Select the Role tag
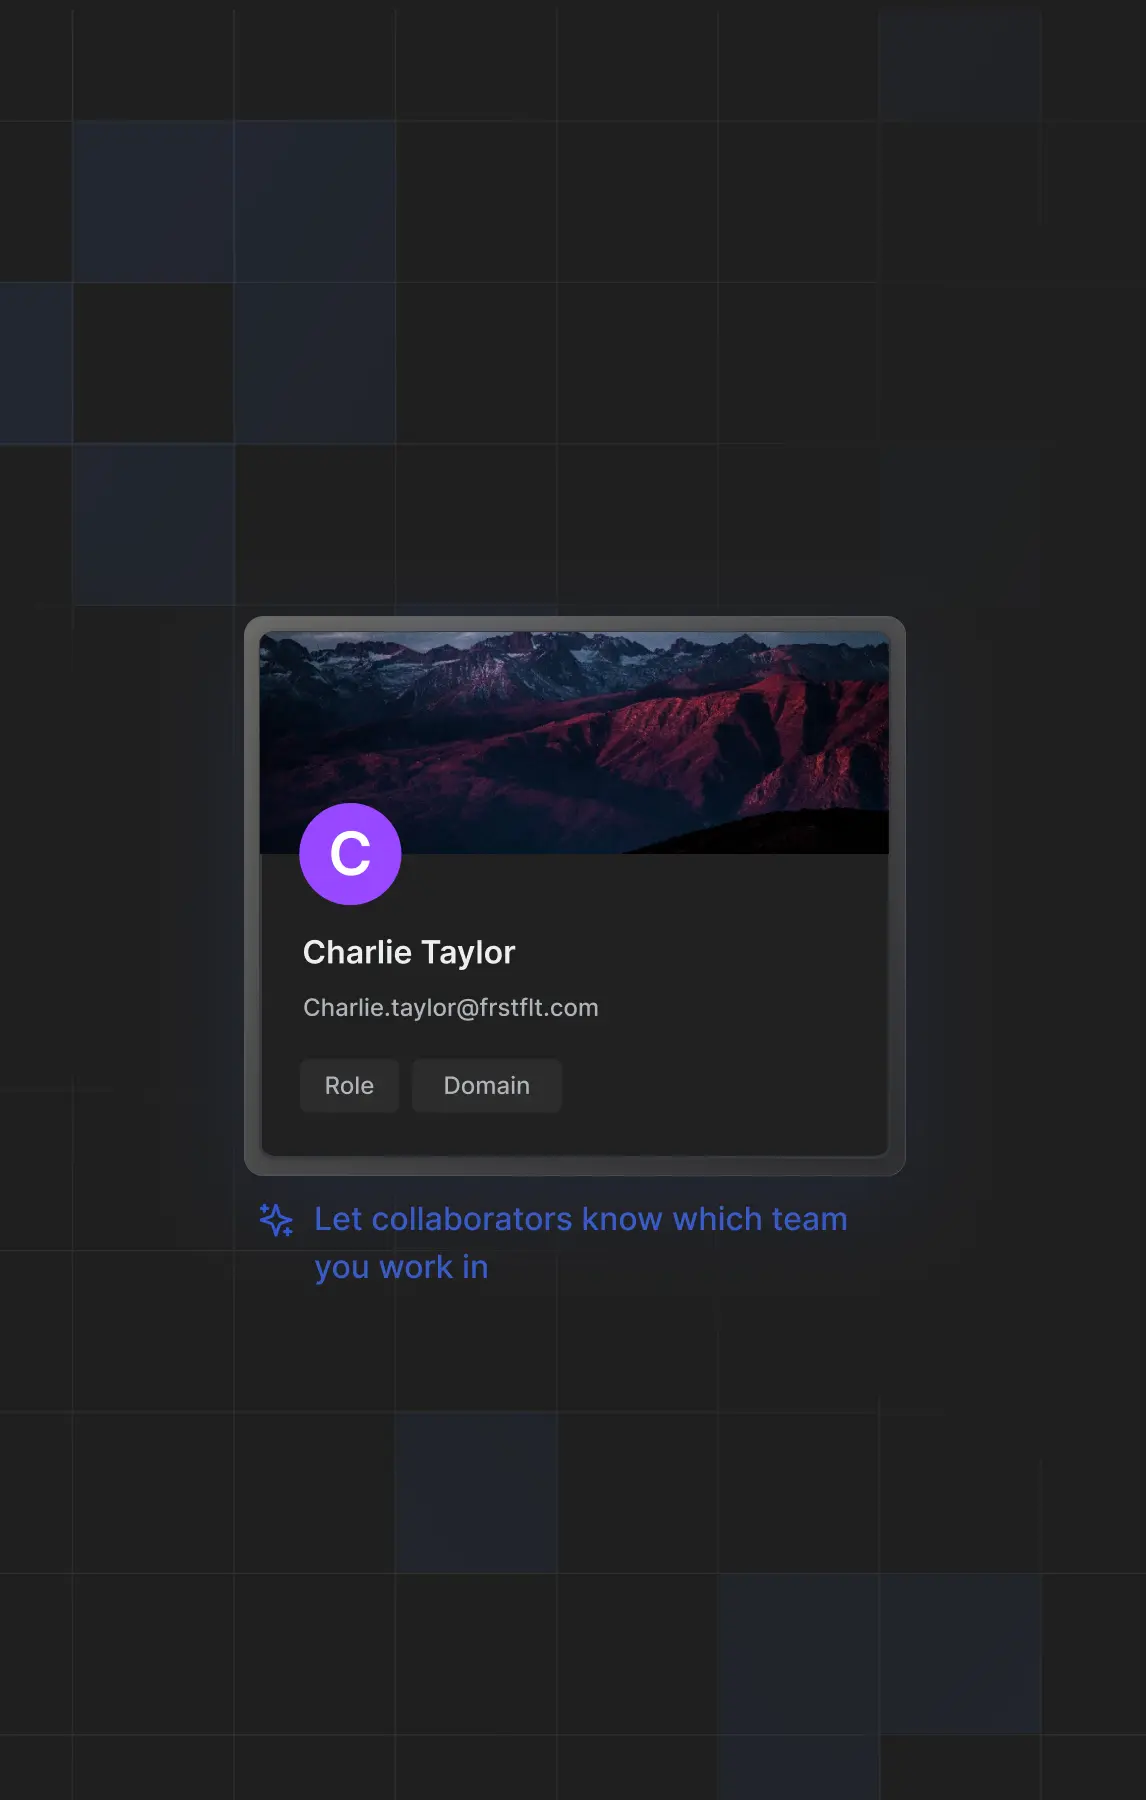Viewport: 1146px width, 1800px height. click(349, 1086)
